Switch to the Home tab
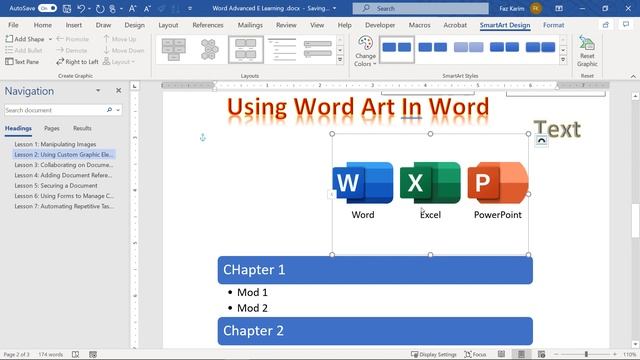This screenshot has height=360, width=640. pyautogui.click(x=42, y=25)
